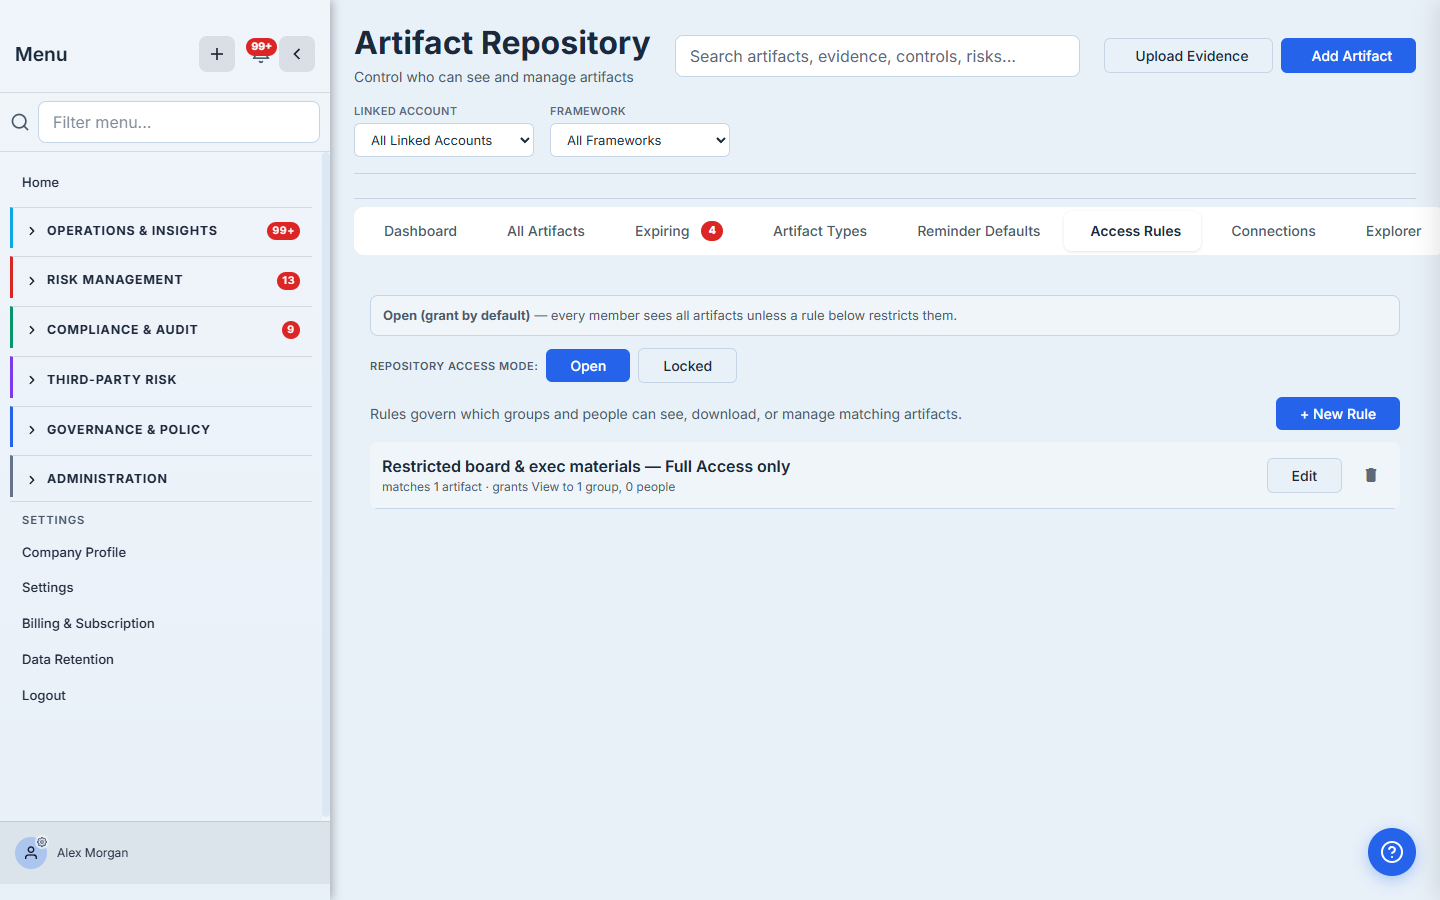Switch to the Dashboard tab
This screenshot has width=1440, height=900.
coord(420,231)
